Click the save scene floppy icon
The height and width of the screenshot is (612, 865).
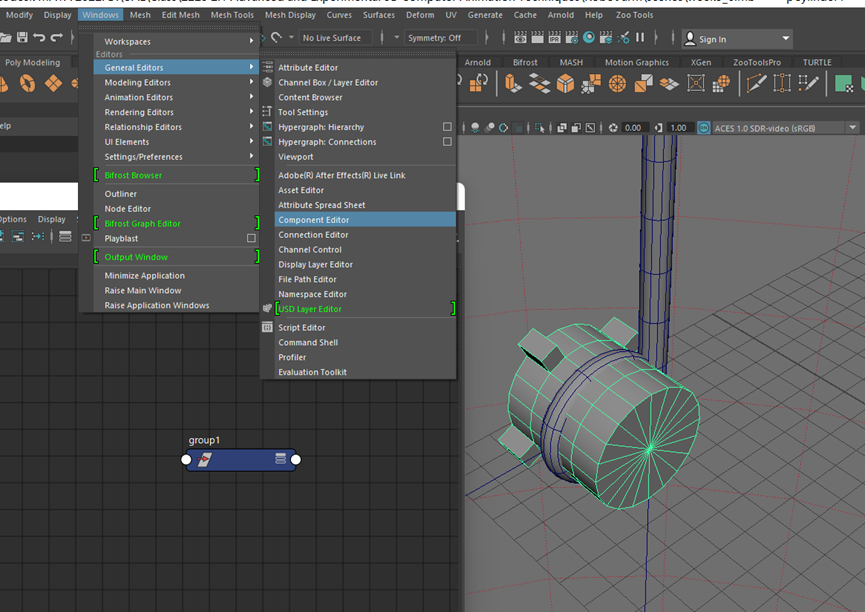point(22,38)
